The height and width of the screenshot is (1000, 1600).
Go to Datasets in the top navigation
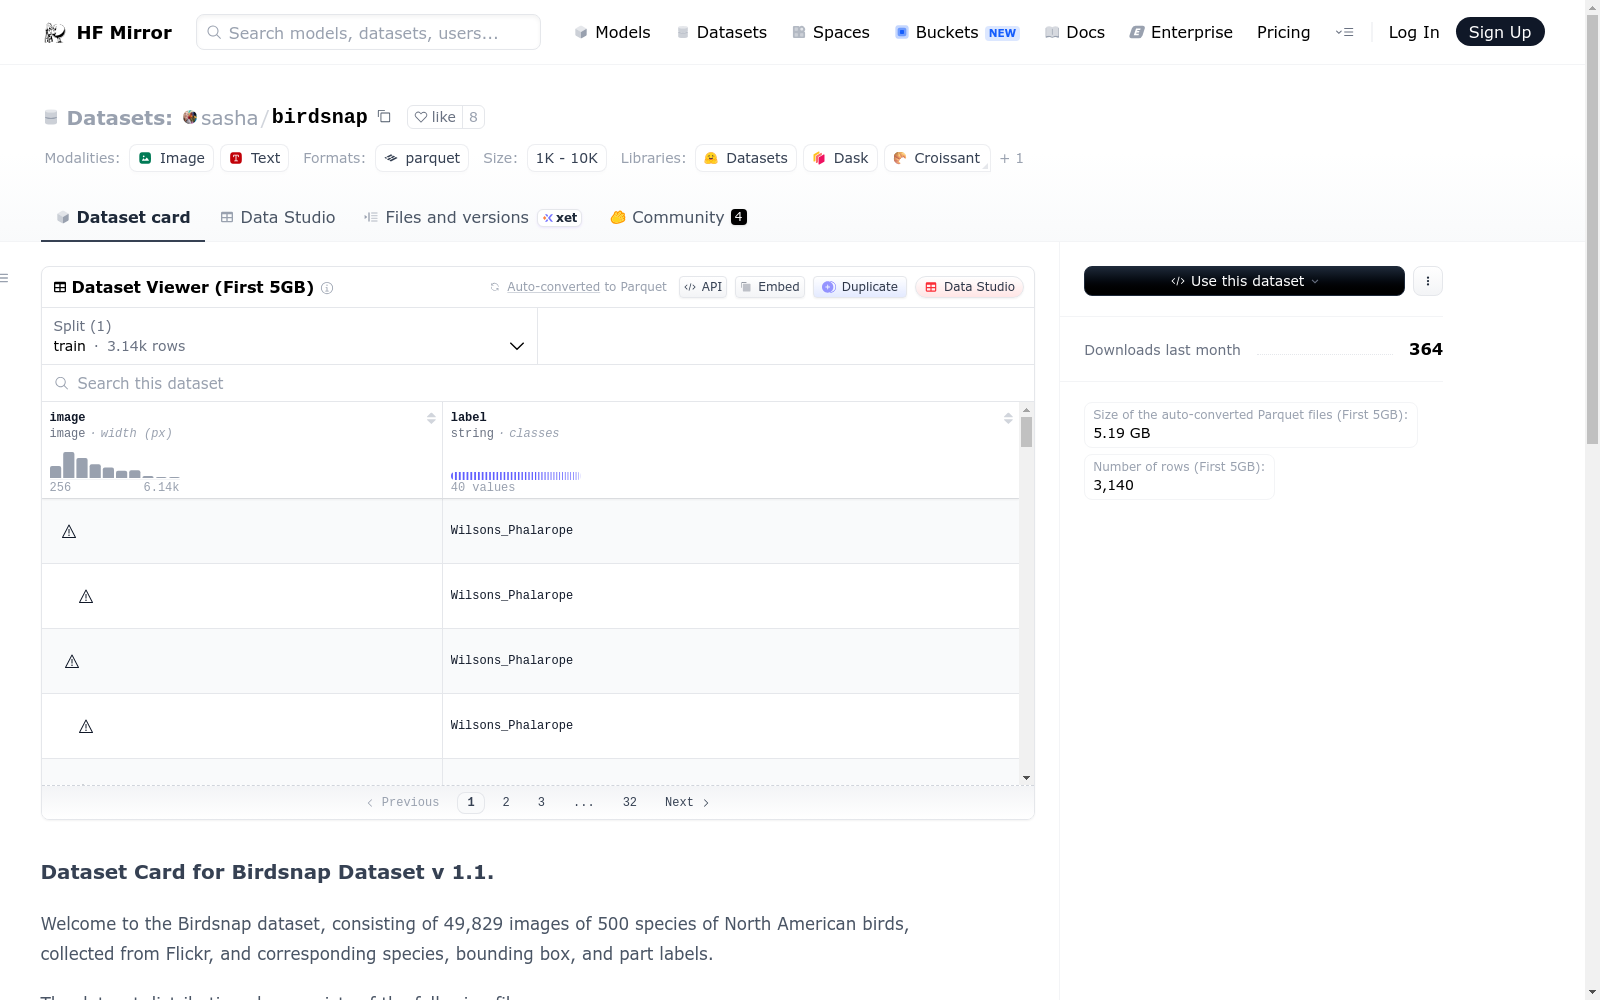click(721, 32)
